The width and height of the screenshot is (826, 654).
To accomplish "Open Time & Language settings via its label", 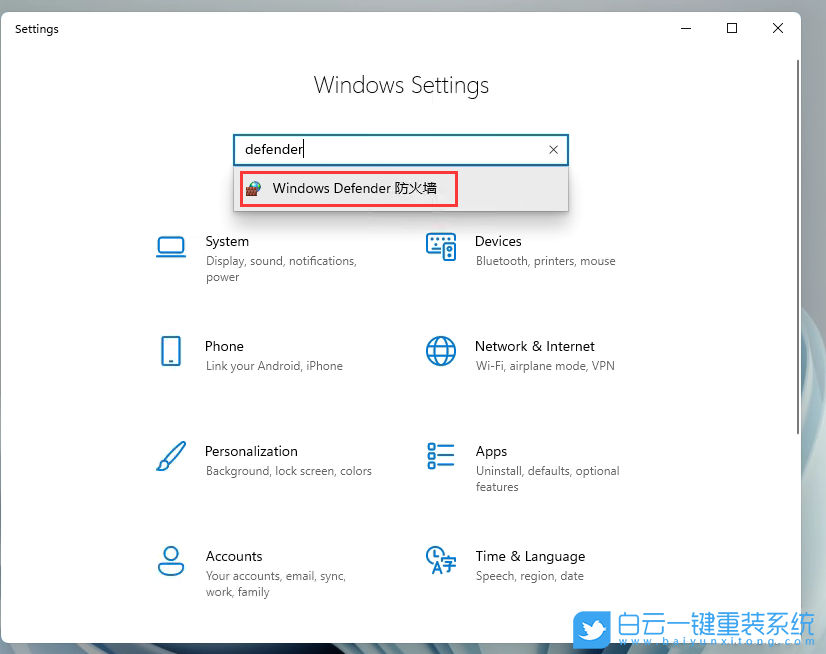I will click(x=530, y=556).
